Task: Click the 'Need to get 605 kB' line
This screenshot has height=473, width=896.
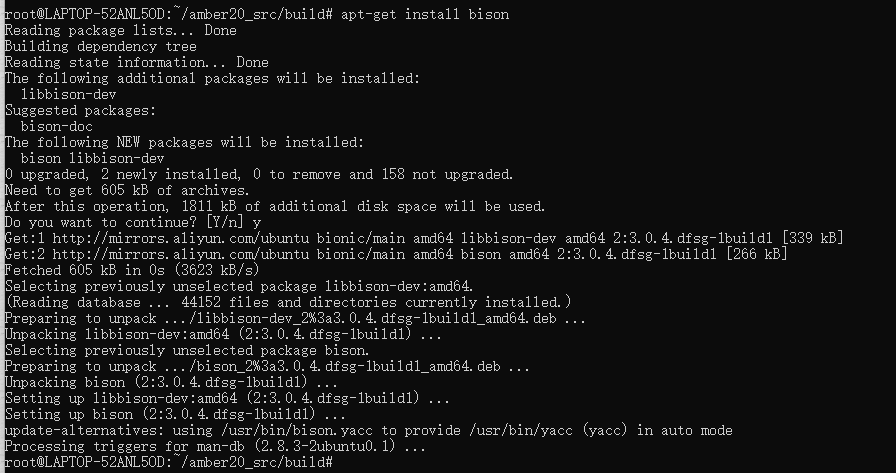Action: click(x=127, y=190)
